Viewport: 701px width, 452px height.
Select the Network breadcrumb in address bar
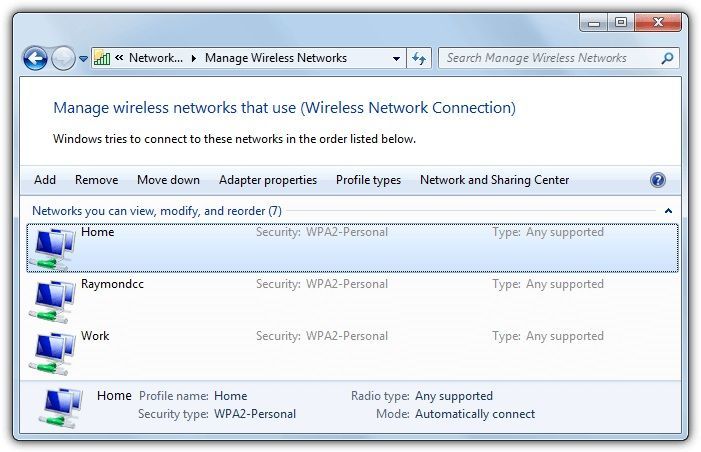click(156, 58)
